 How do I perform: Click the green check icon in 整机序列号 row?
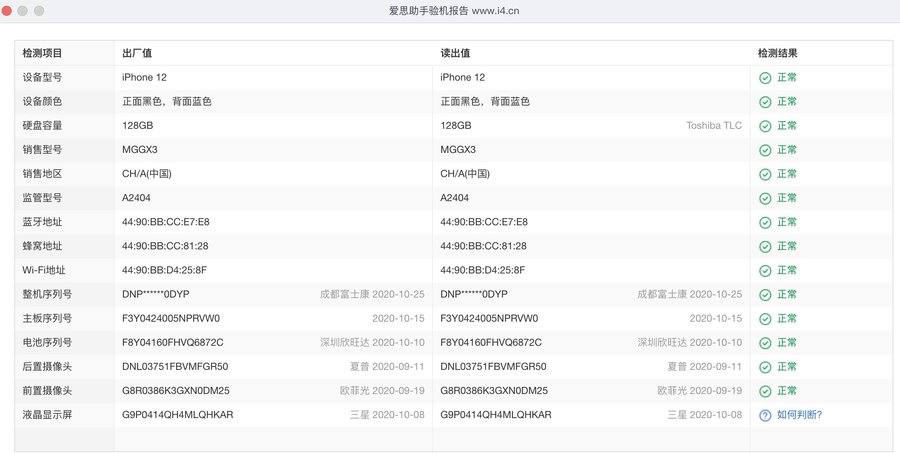click(x=765, y=295)
